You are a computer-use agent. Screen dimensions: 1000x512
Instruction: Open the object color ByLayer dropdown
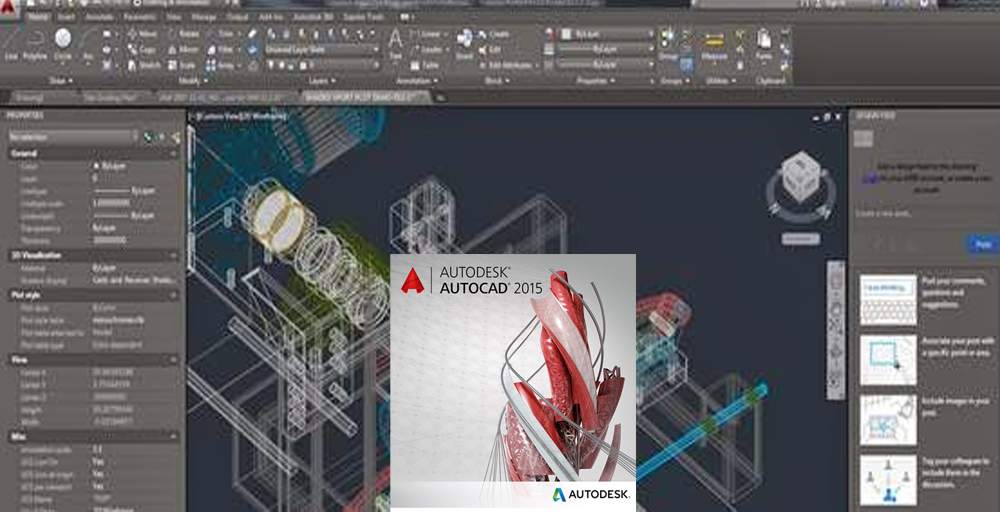(607, 34)
